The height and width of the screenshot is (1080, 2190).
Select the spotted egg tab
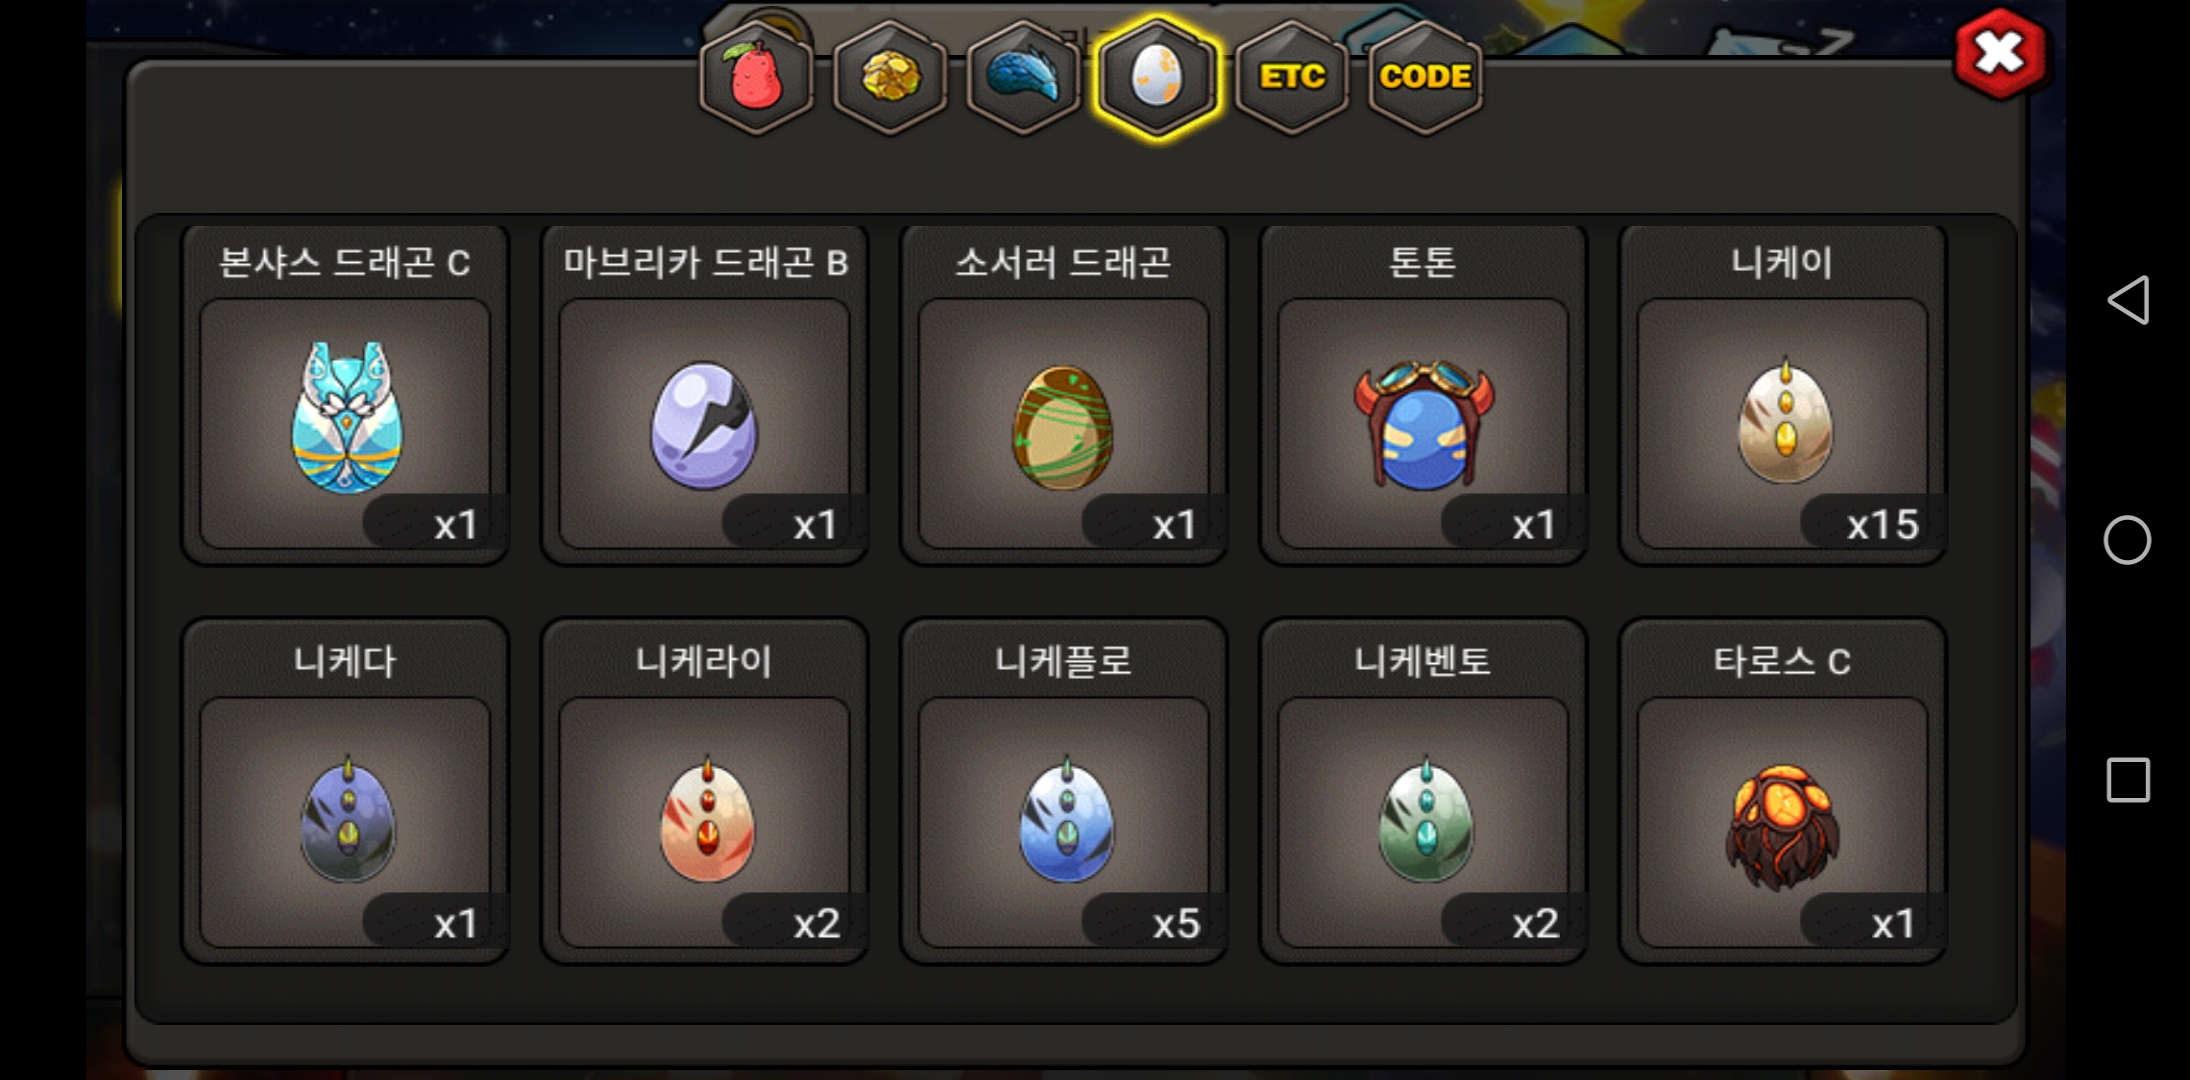click(1157, 77)
